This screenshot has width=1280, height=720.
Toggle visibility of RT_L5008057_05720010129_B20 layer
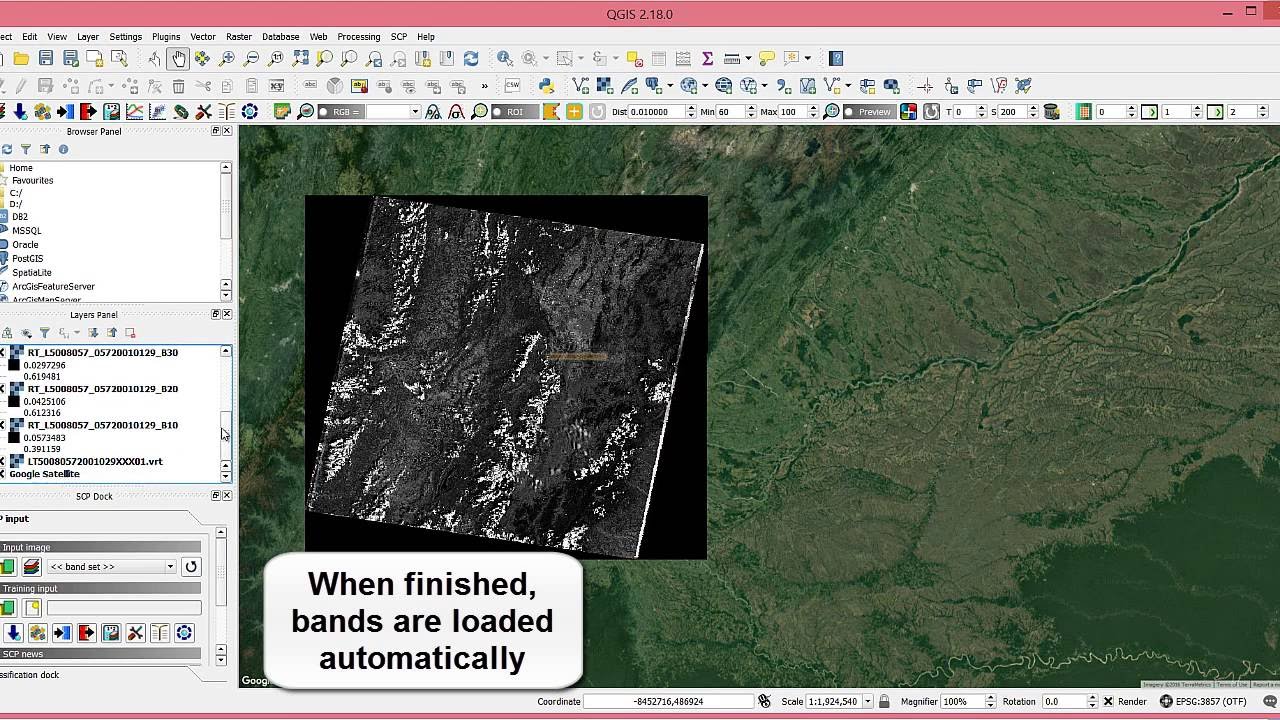[2, 389]
